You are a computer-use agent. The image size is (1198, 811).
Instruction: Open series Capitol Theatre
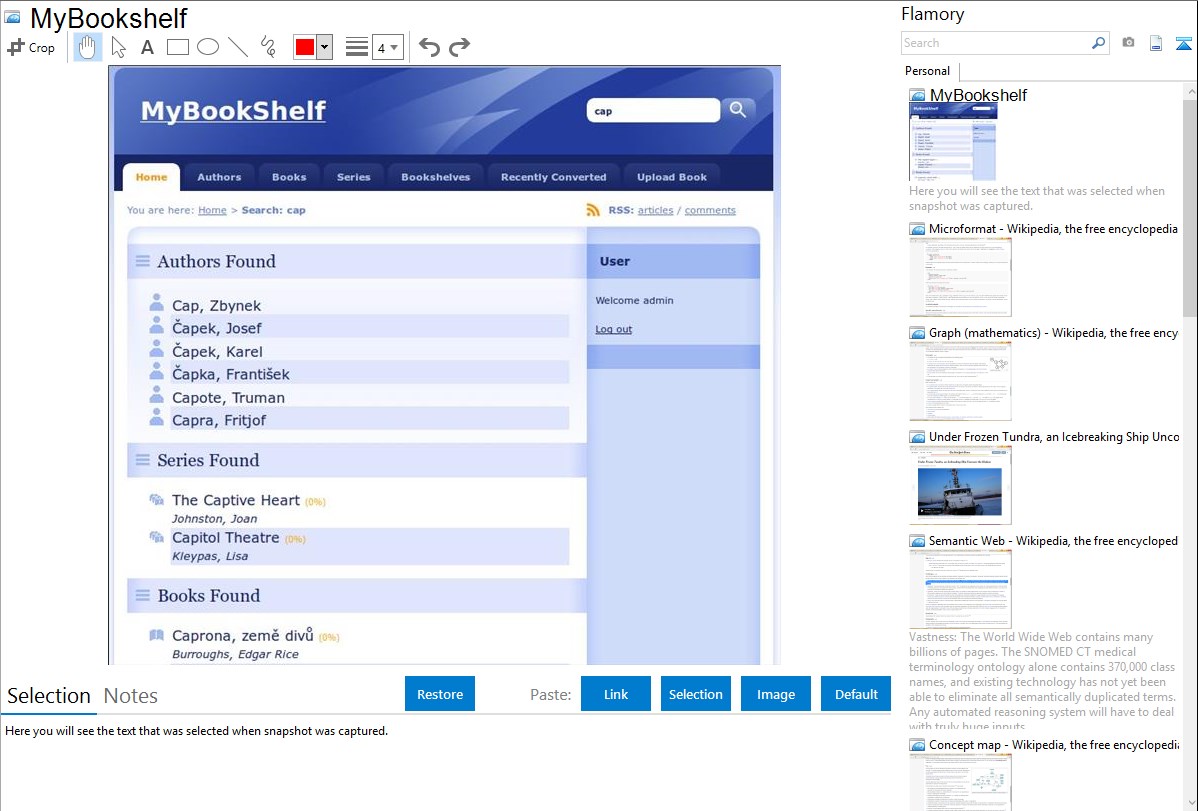225,537
